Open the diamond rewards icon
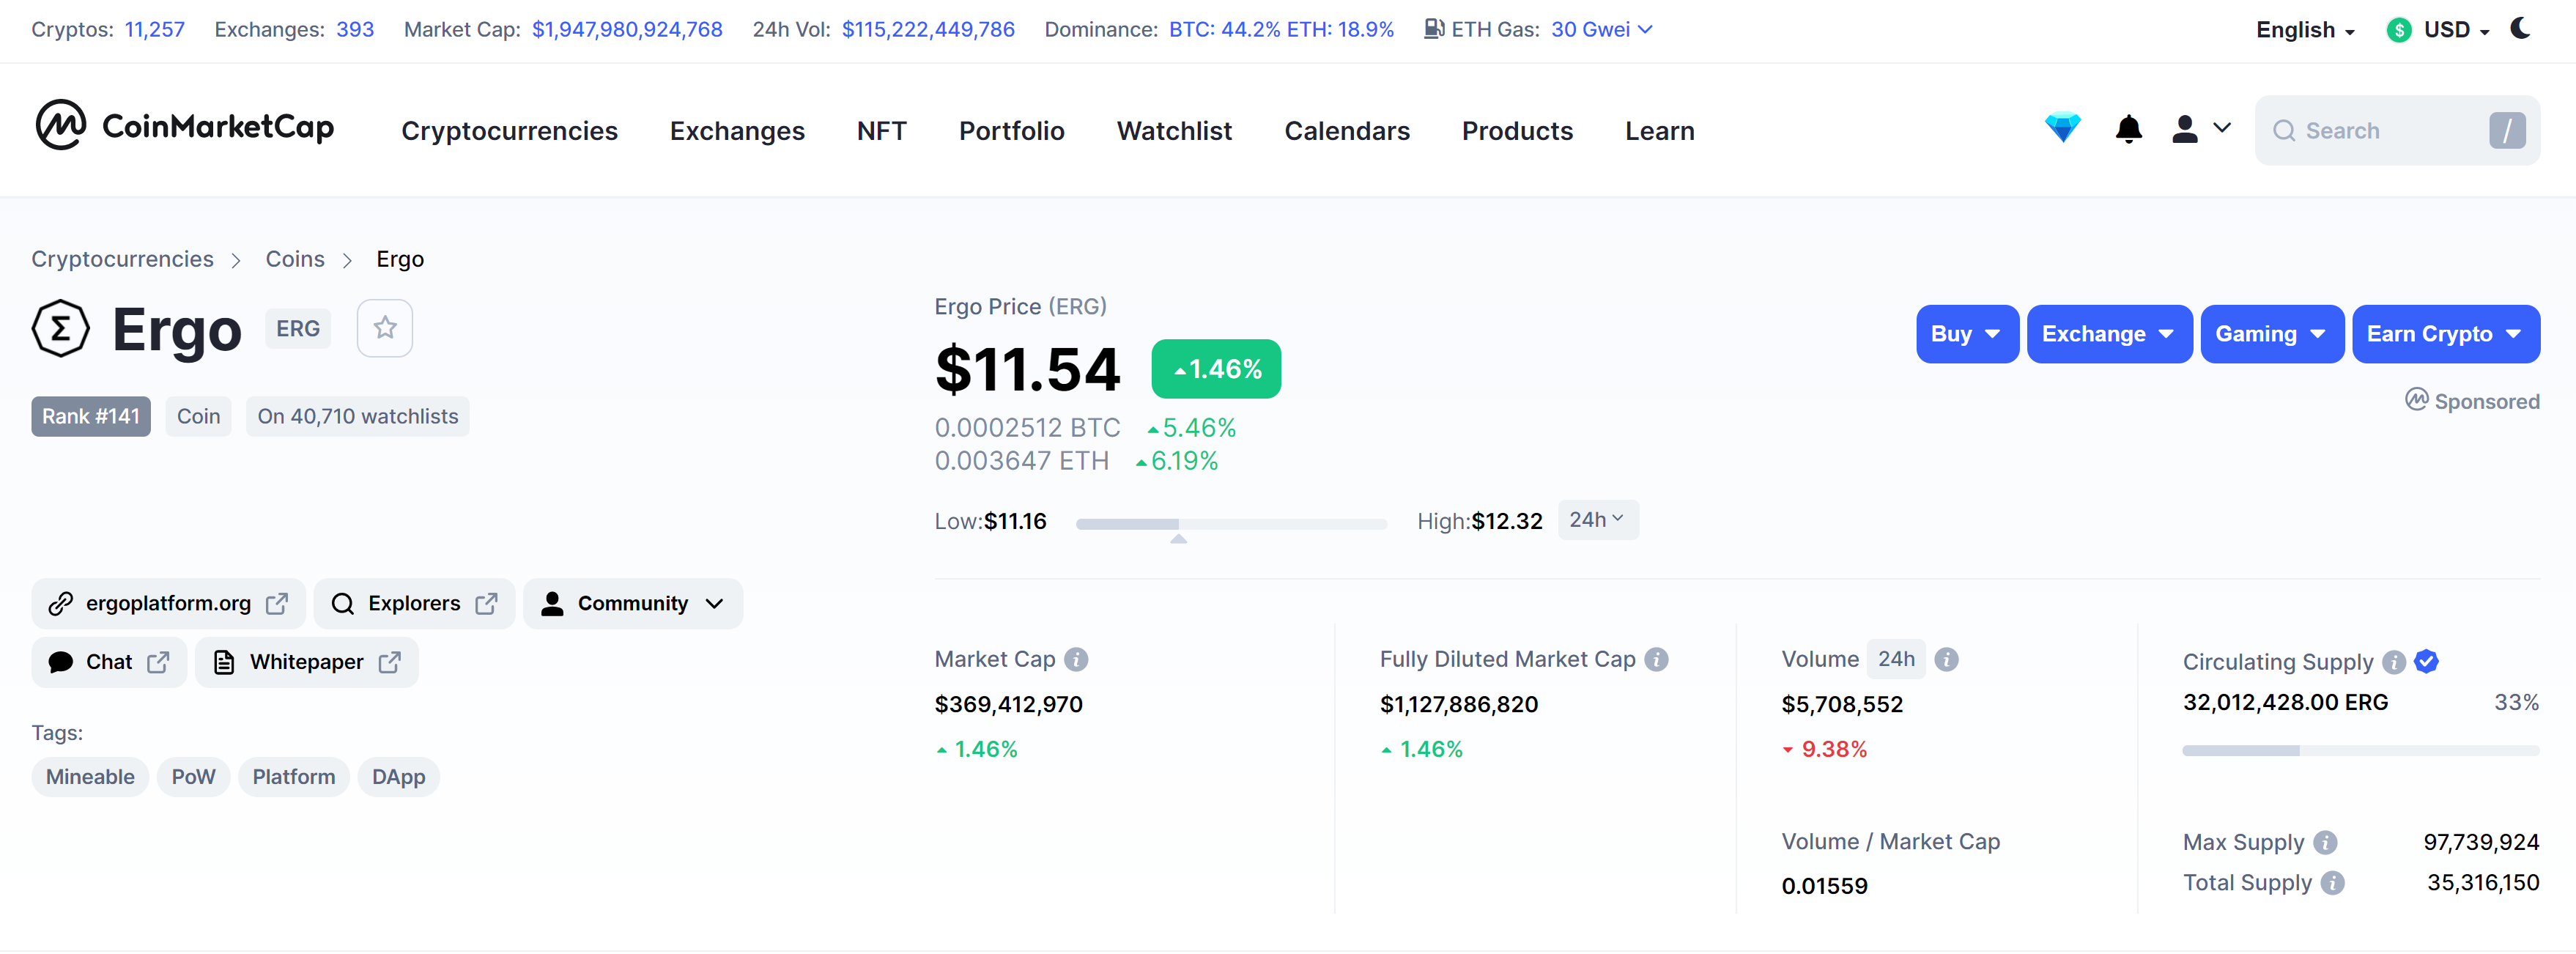This screenshot has height=954, width=2576. coord(2062,128)
